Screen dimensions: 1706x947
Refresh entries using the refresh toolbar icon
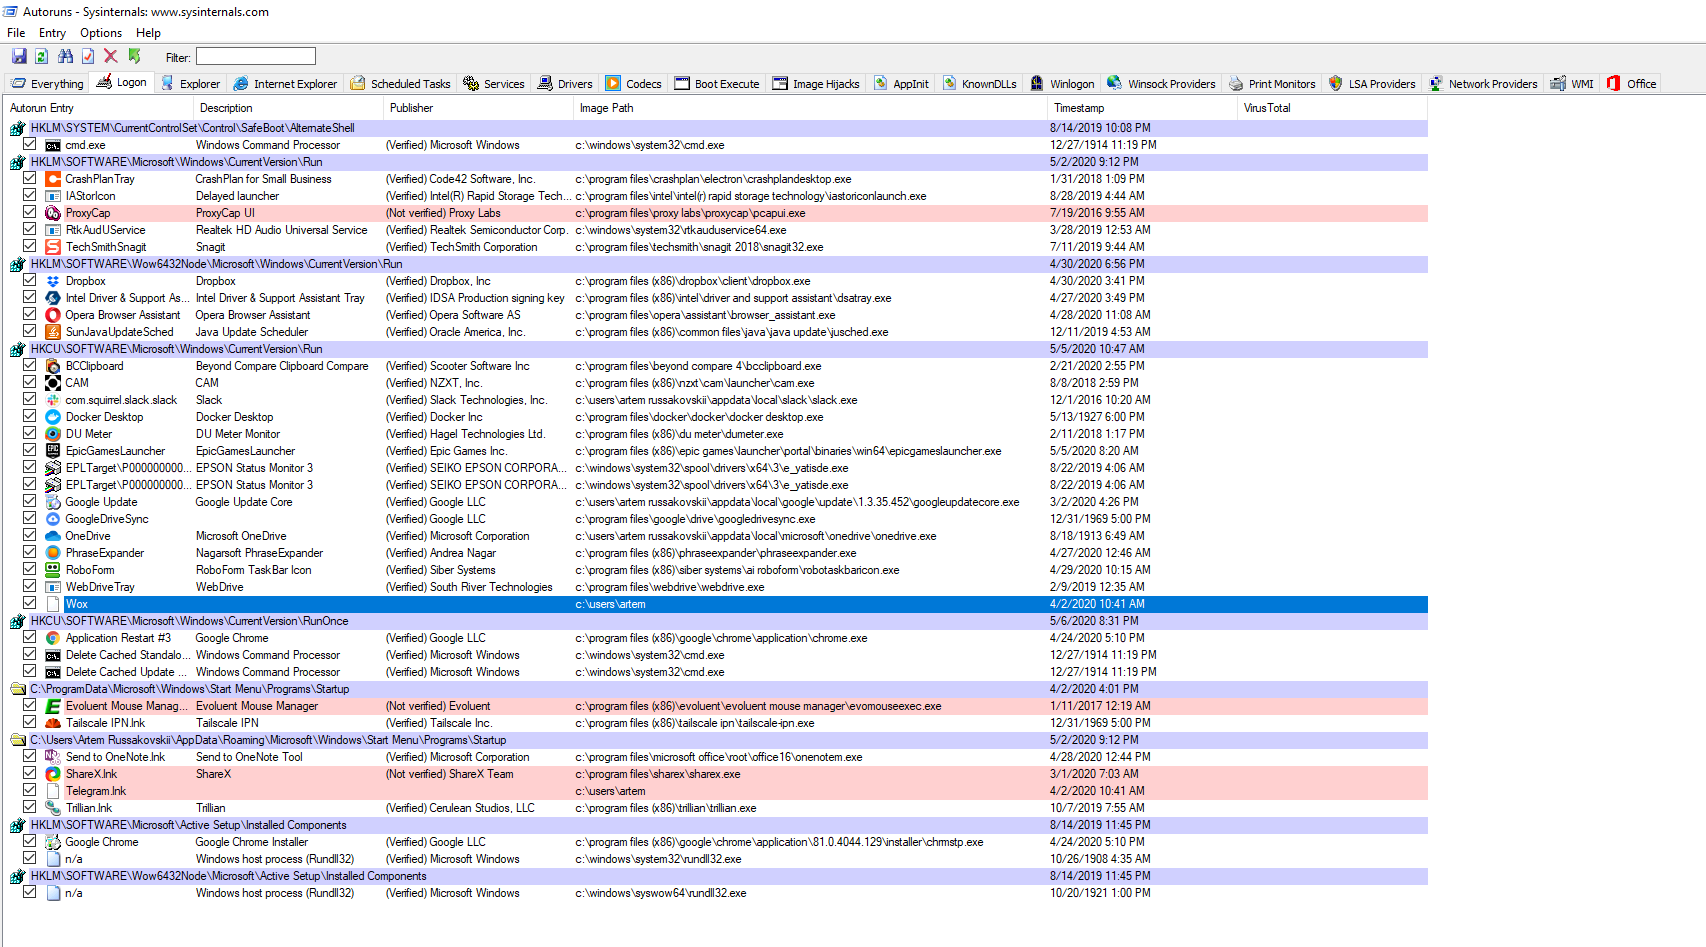click(41, 56)
